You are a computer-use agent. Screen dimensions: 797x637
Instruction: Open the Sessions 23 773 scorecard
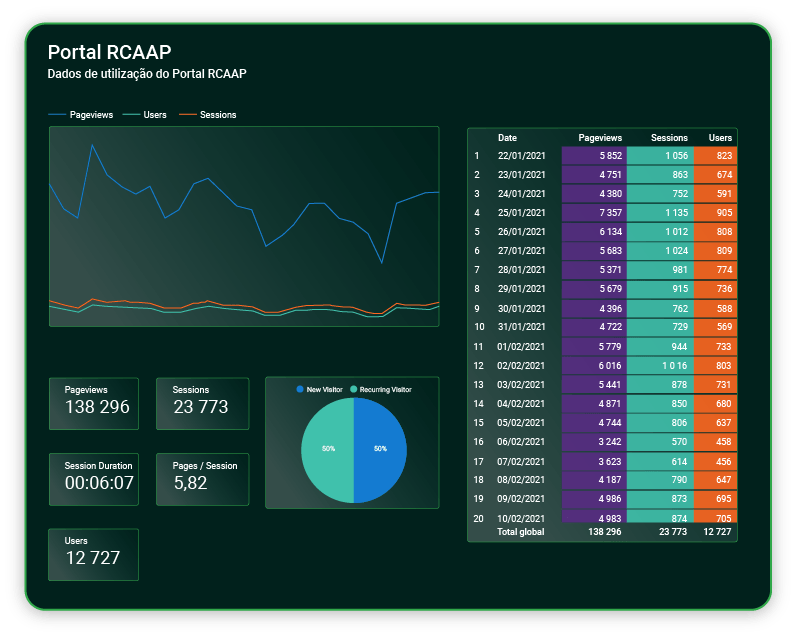coord(202,404)
